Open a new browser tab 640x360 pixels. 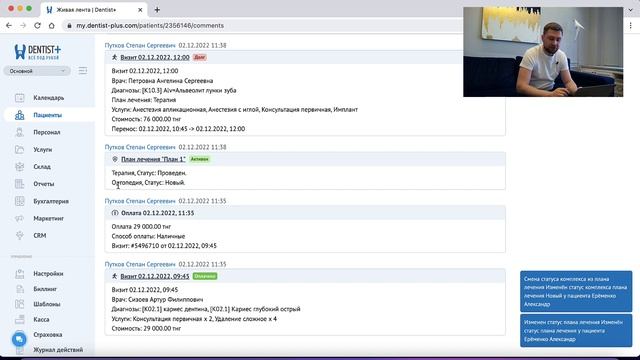coord(157,10)
